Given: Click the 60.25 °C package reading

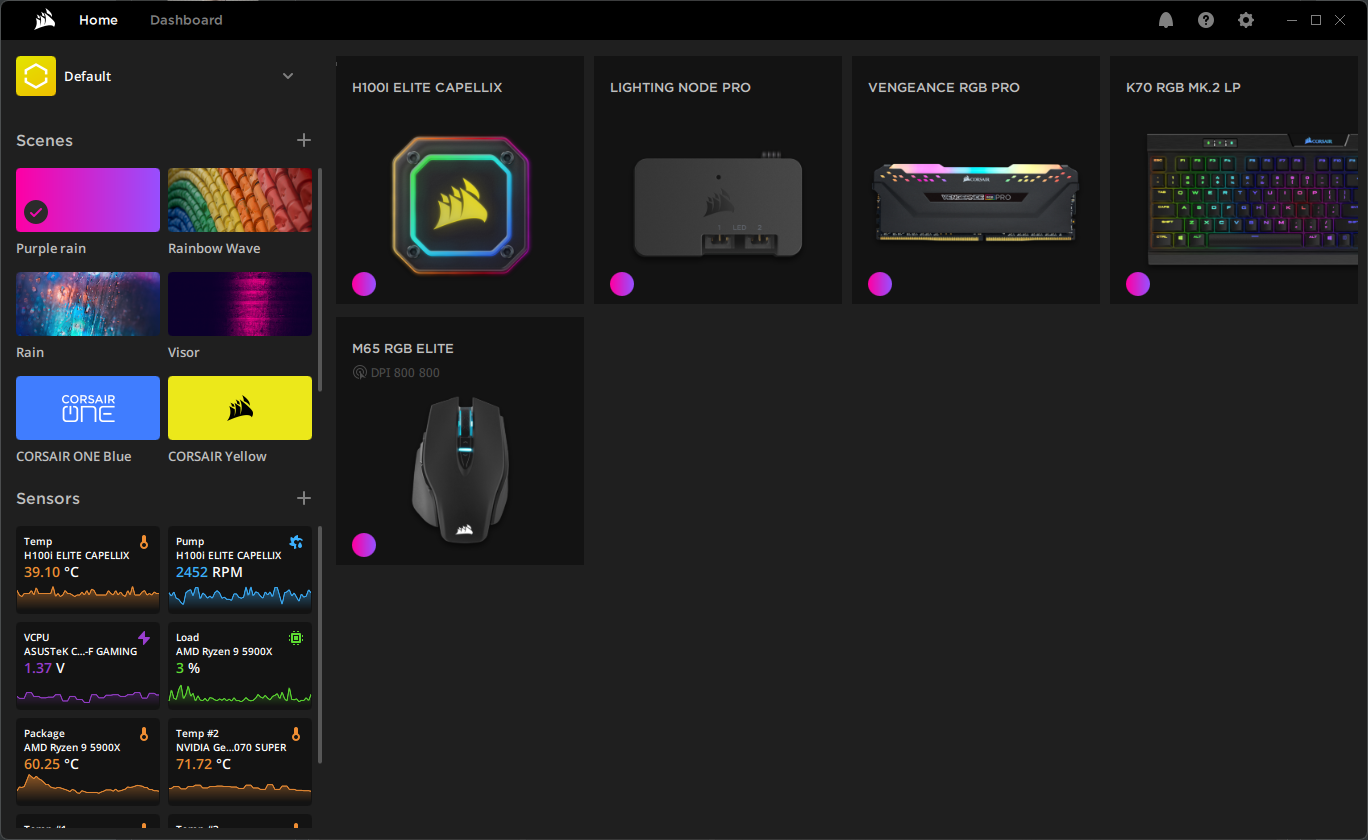Looking at the screenshot, I should [x=51, y=764].
